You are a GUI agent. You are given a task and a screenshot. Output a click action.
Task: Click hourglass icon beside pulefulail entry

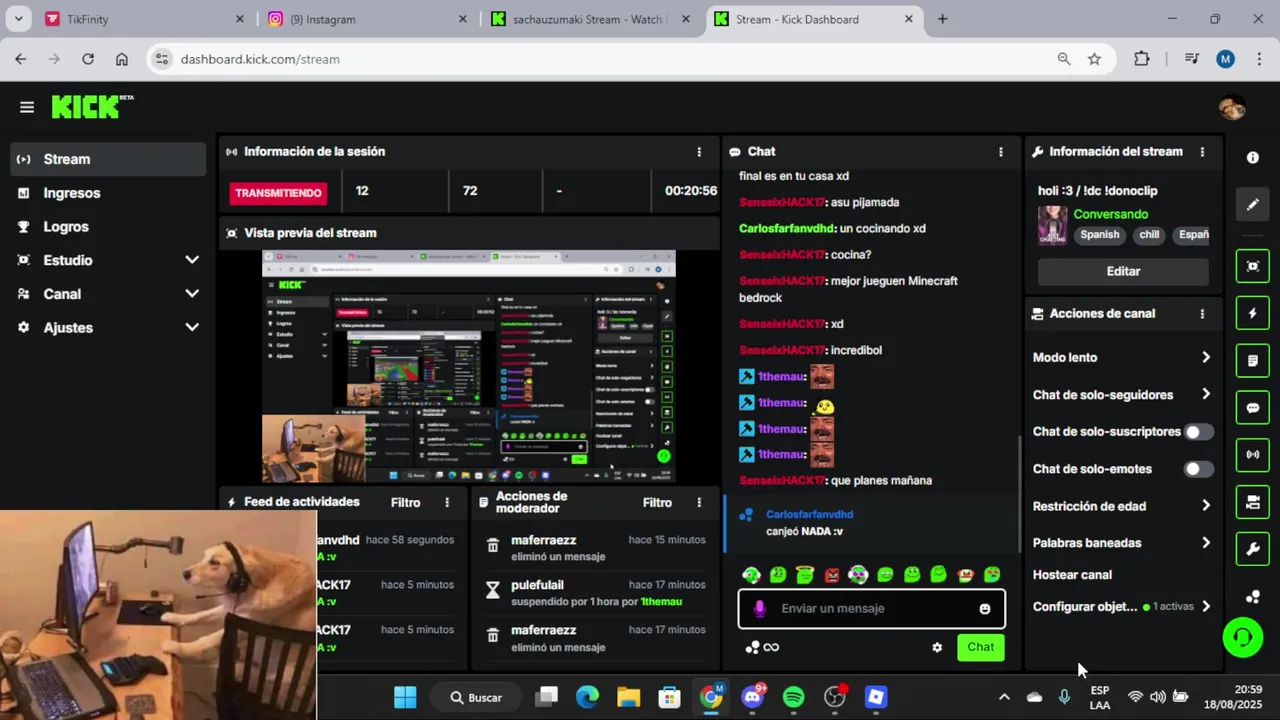pos(492,591)
